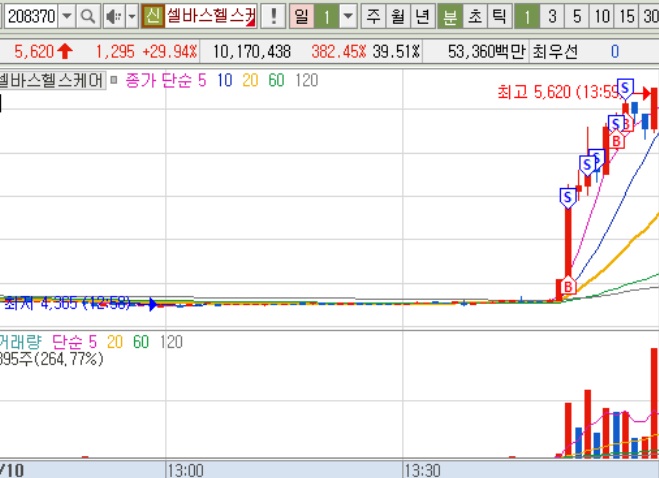Toggle the 일 (daily) chart period
The image size is (659, 478).
point(301,16)
